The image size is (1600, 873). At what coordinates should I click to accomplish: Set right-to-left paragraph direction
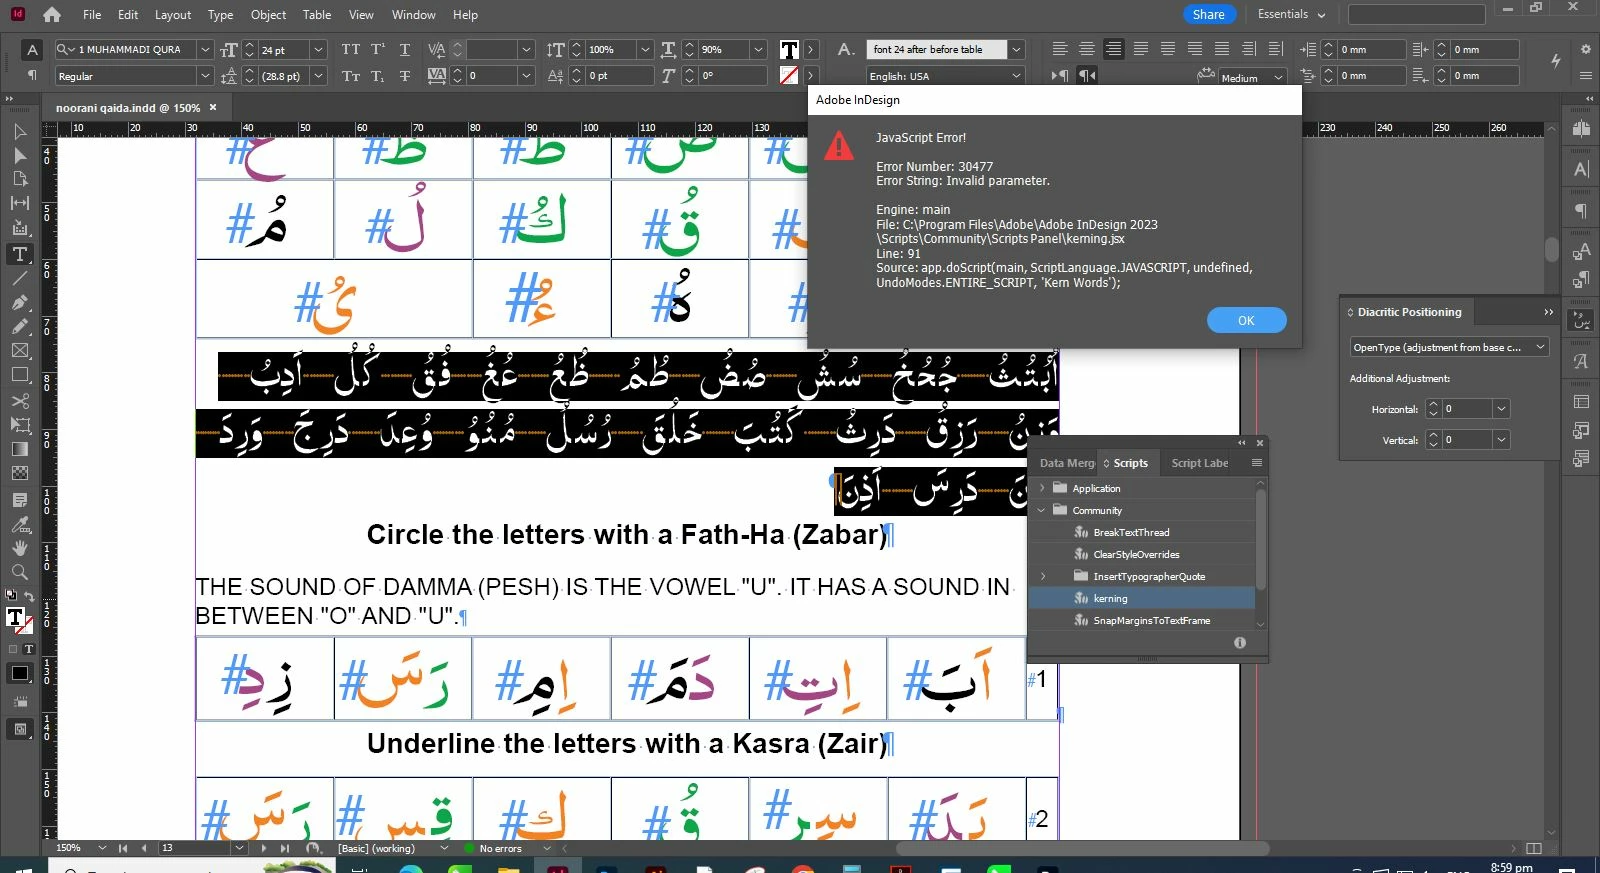pyautogui.click(x=1087, y=76)
